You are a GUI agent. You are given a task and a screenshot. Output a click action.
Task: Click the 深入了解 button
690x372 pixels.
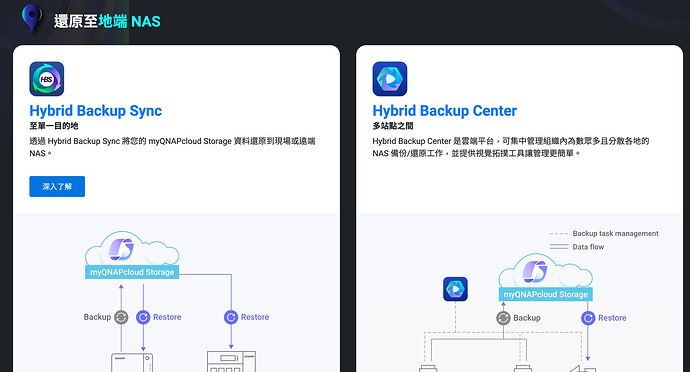coord(57,187)
